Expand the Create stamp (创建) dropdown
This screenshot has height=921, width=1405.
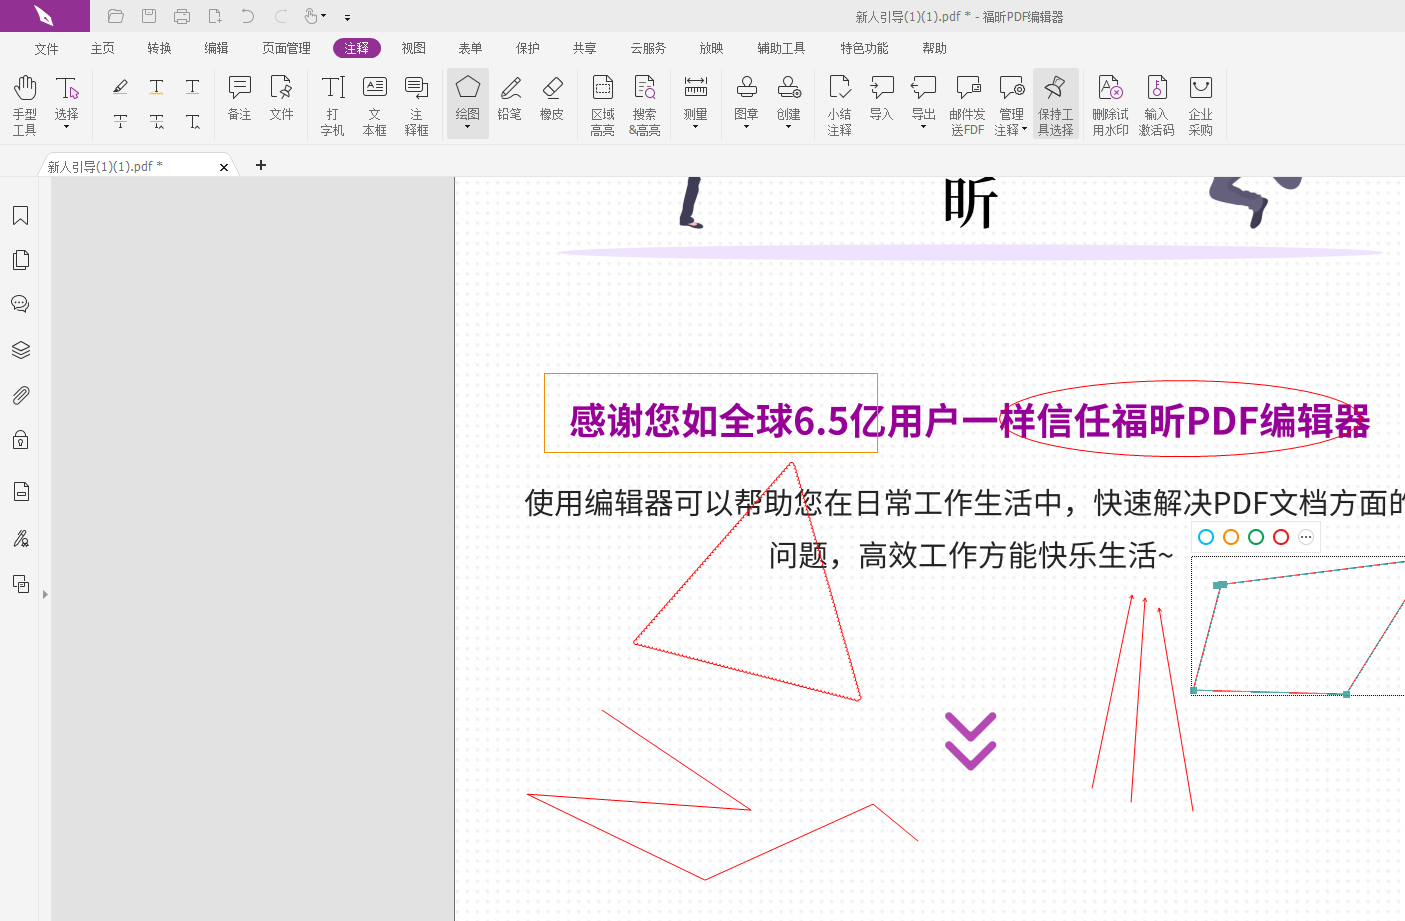click(789, 127)
